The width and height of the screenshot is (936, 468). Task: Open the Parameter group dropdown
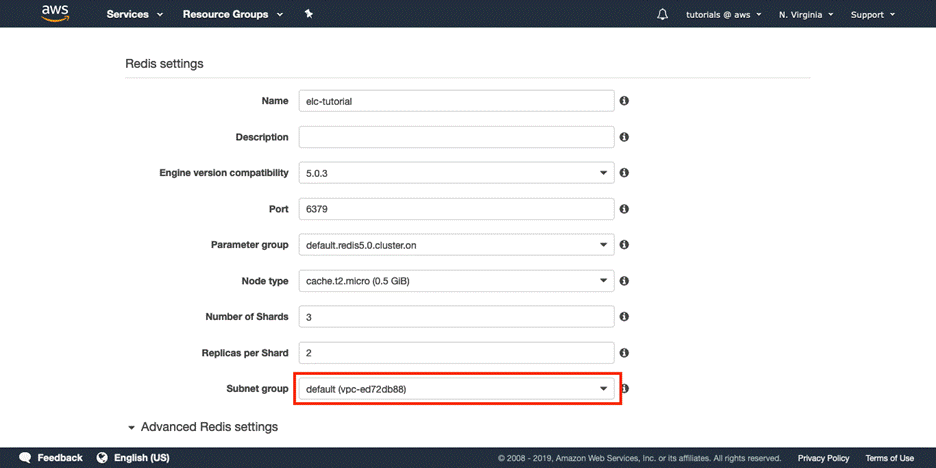456,245
